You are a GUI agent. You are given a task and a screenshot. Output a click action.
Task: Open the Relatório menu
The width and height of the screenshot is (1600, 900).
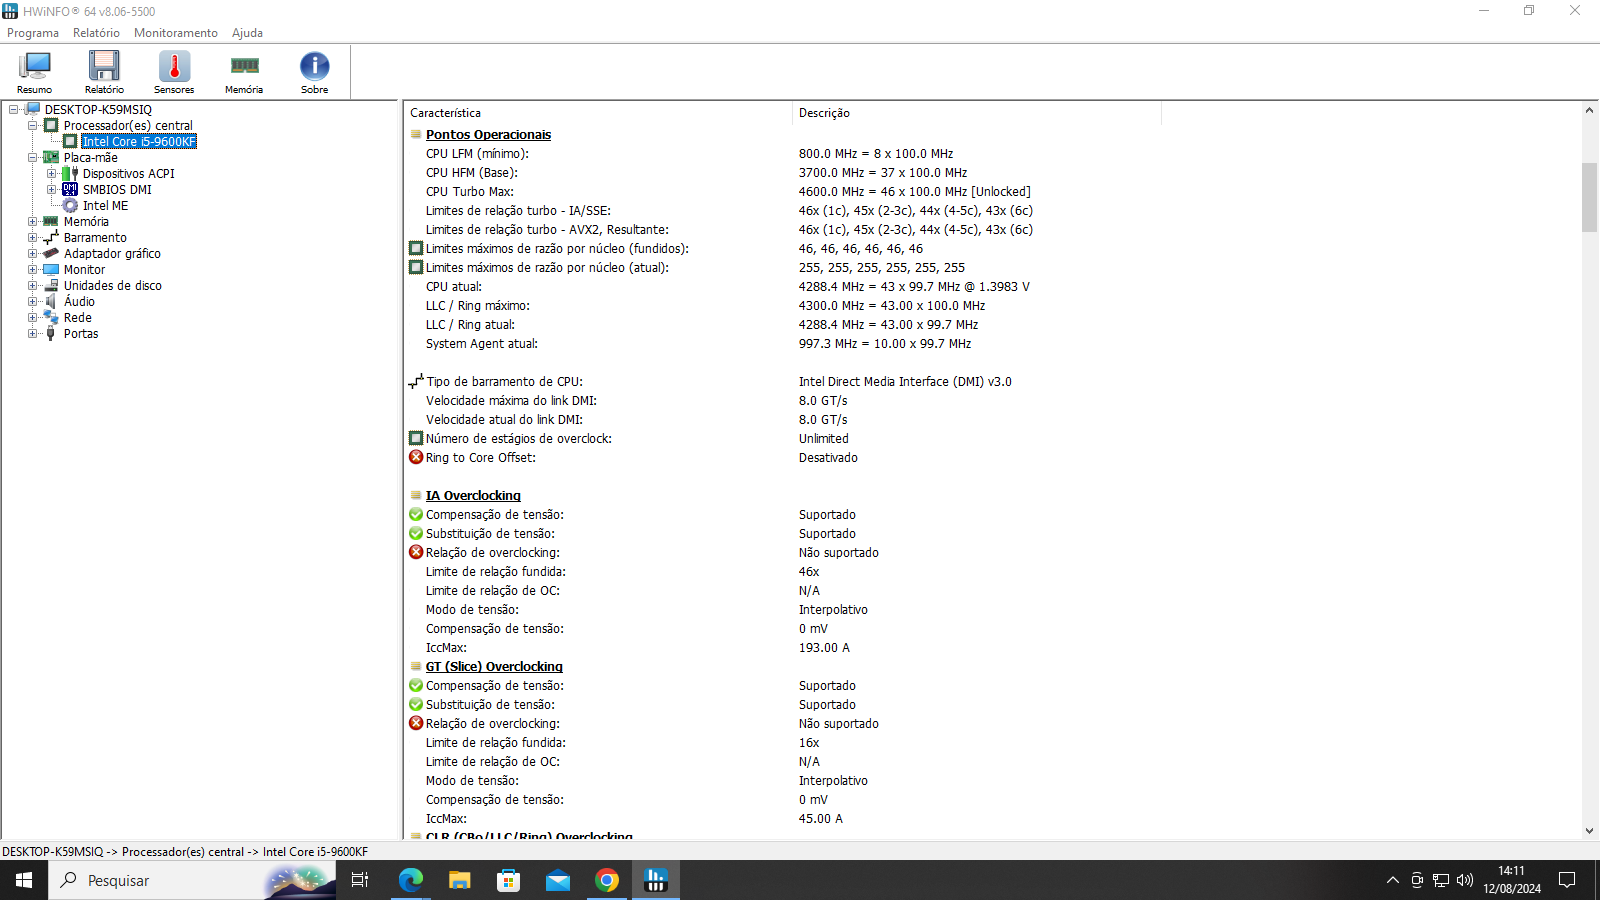pos(96,33)
